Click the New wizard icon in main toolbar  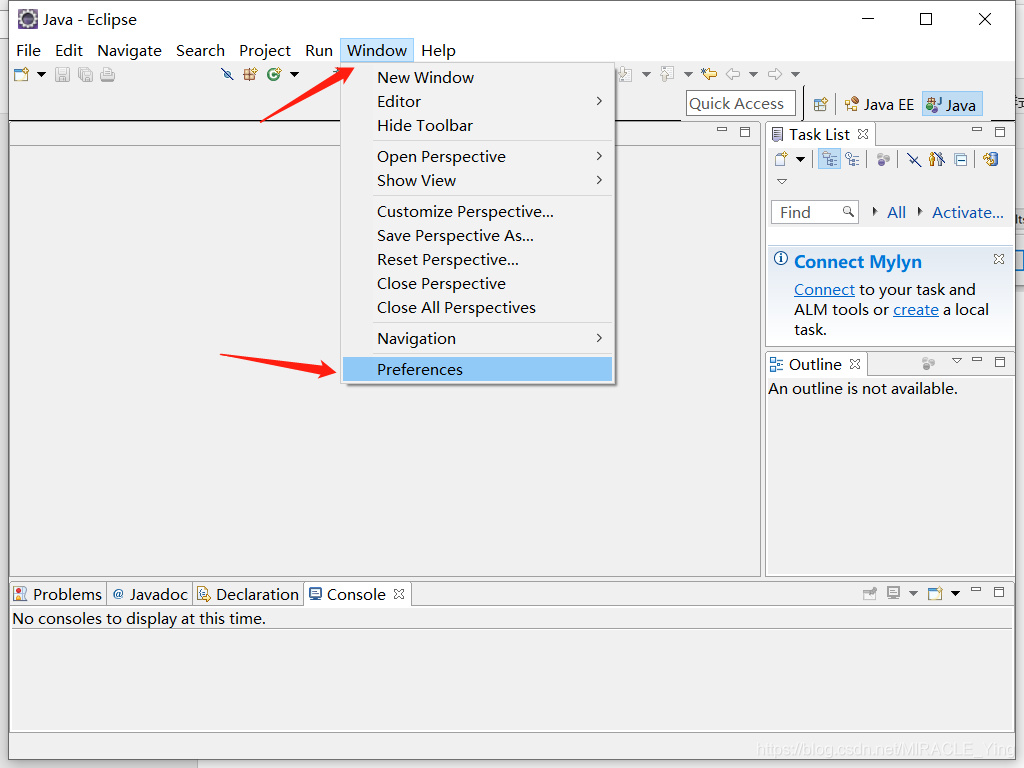[22, 74]
